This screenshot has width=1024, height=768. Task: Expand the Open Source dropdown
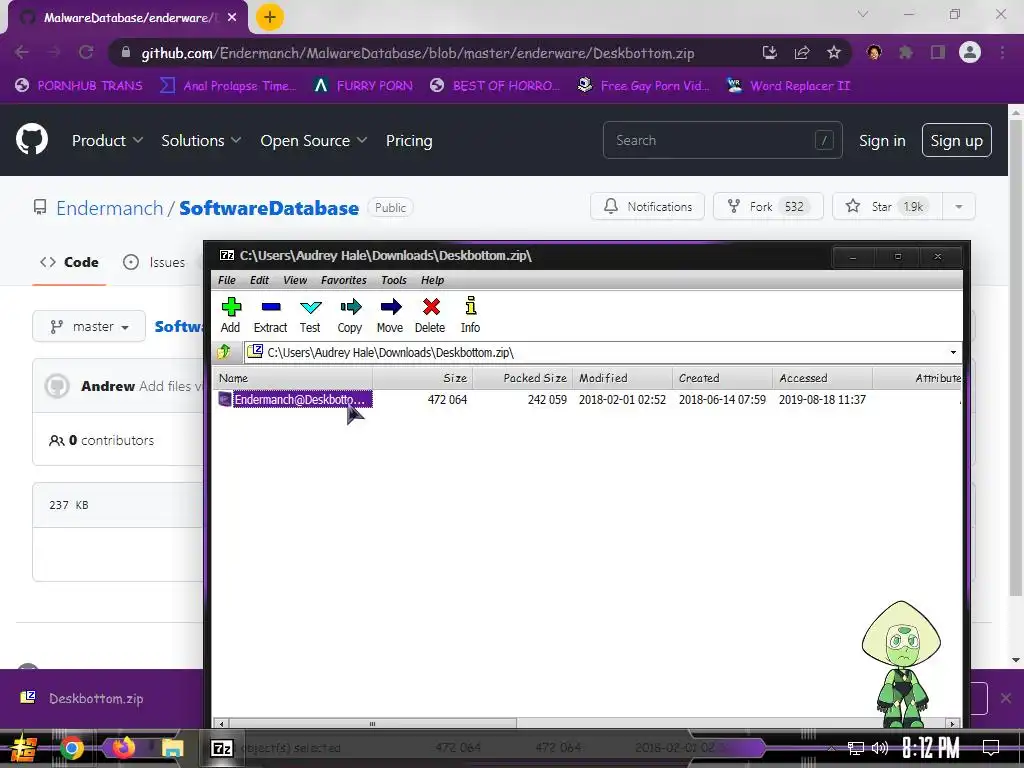click(313, 140)
